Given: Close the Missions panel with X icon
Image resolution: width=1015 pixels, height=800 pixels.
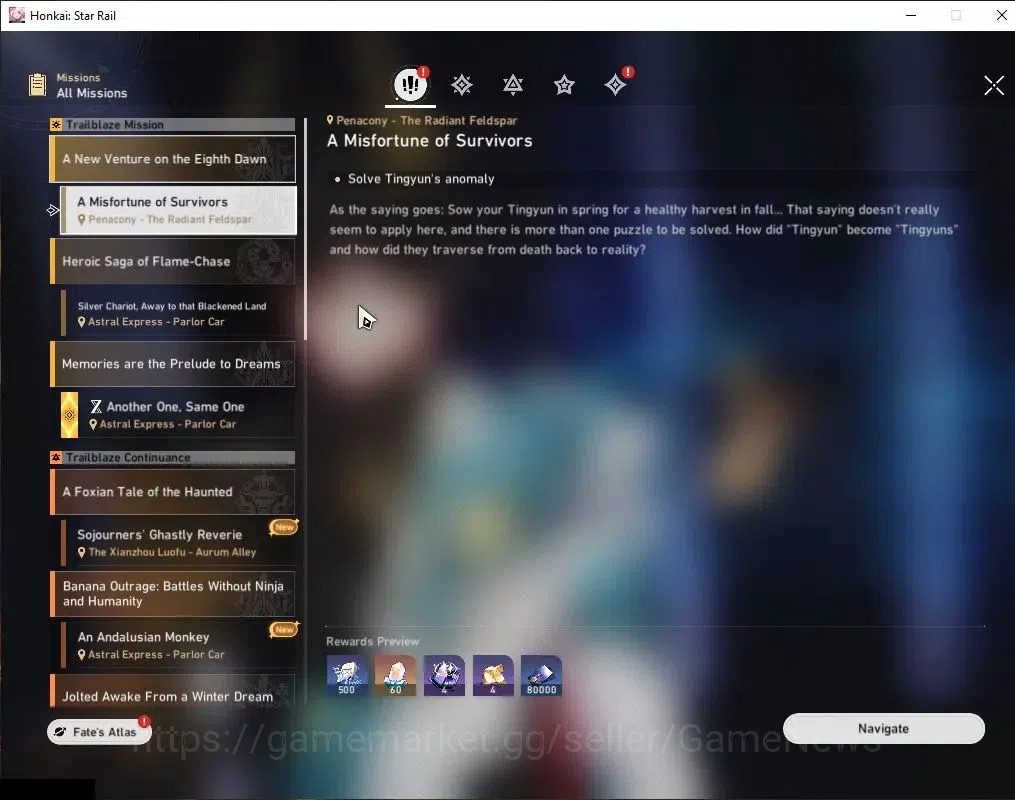Looking at the screenshot, I should pos(994,85).
